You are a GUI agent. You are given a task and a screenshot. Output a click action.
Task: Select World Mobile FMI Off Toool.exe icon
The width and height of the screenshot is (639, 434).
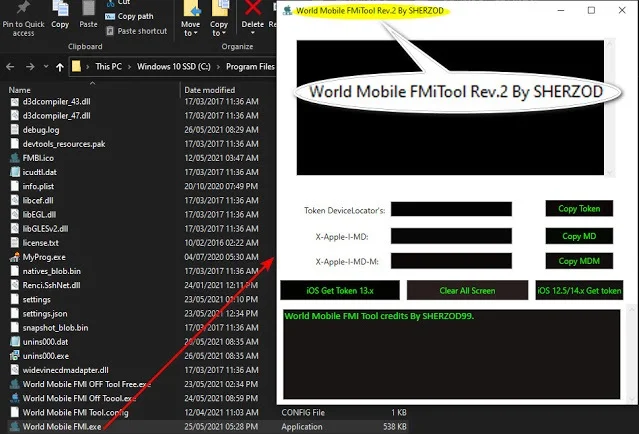(15, 398)
